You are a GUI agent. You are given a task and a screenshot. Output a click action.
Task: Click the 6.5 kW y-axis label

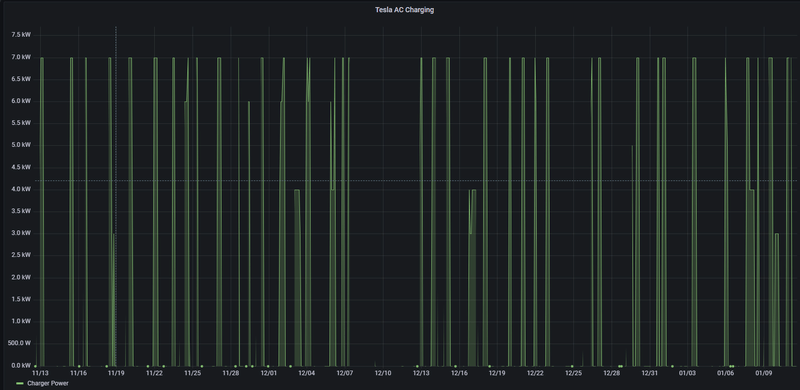(21, 79)
